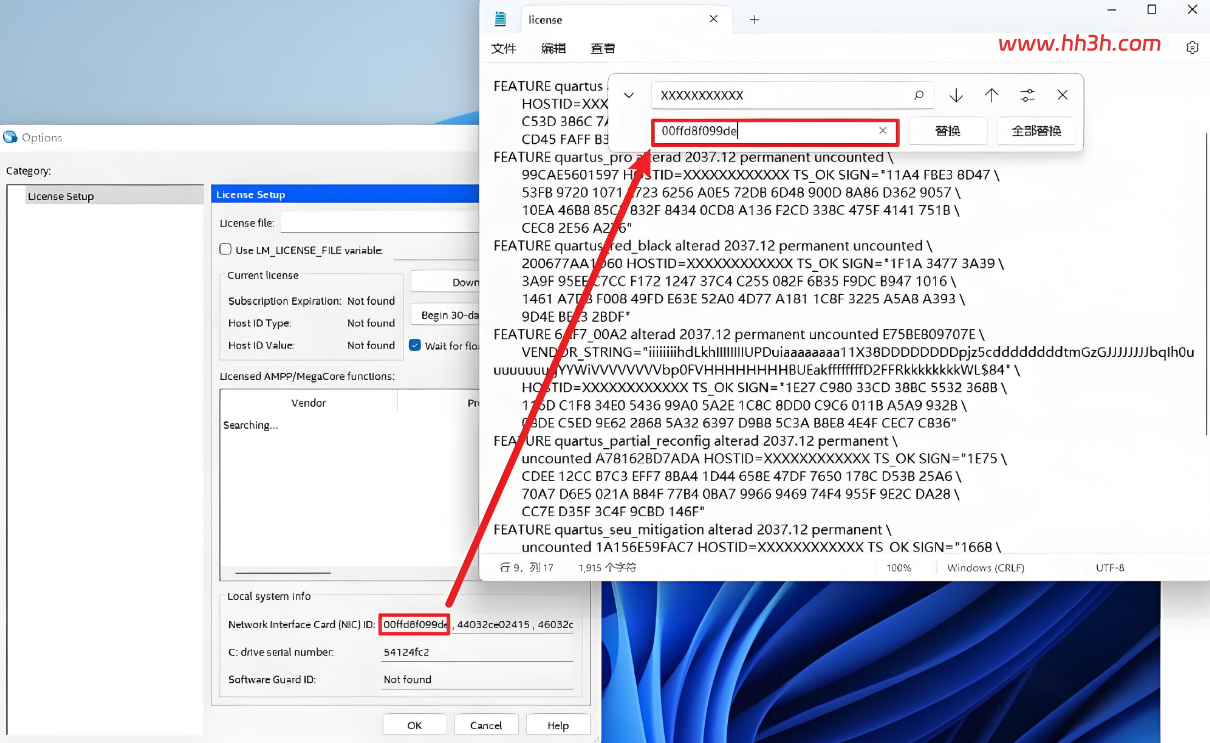Open the 编辑 menu

(553, 48)
